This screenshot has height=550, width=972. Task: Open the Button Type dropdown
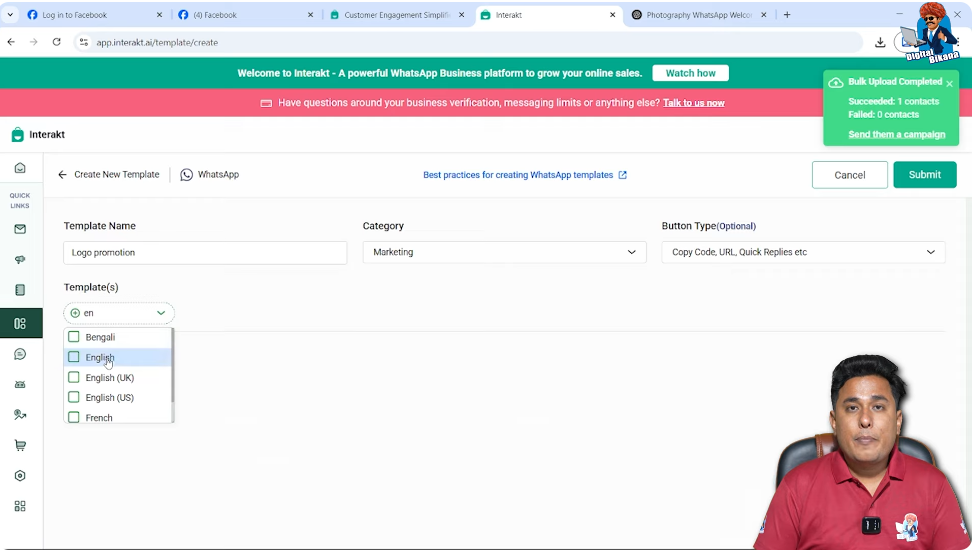[x=803, y=252]
